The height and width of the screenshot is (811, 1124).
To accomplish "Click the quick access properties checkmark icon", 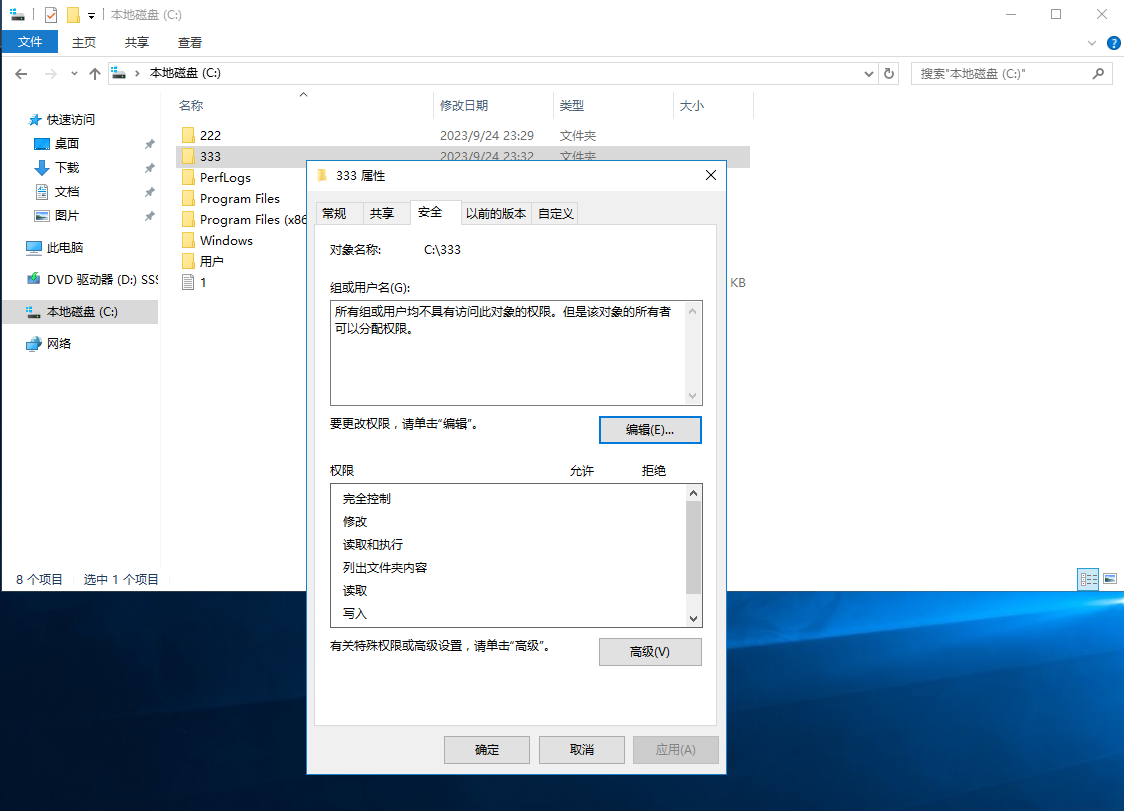I will point(51,14).
